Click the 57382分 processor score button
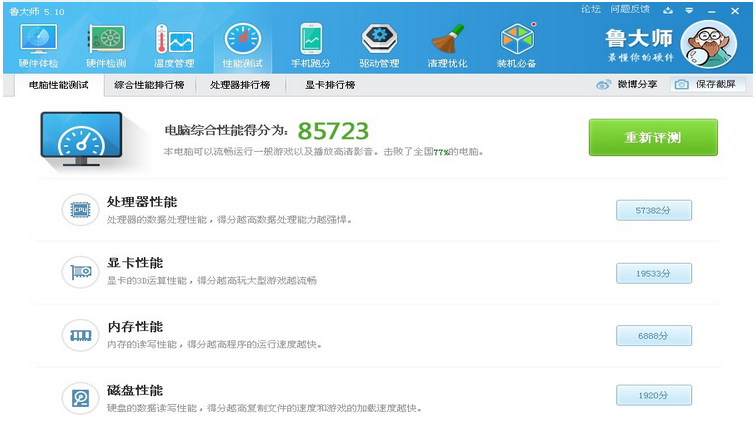The height and width of the screenshot is (447, 756). 654,210
